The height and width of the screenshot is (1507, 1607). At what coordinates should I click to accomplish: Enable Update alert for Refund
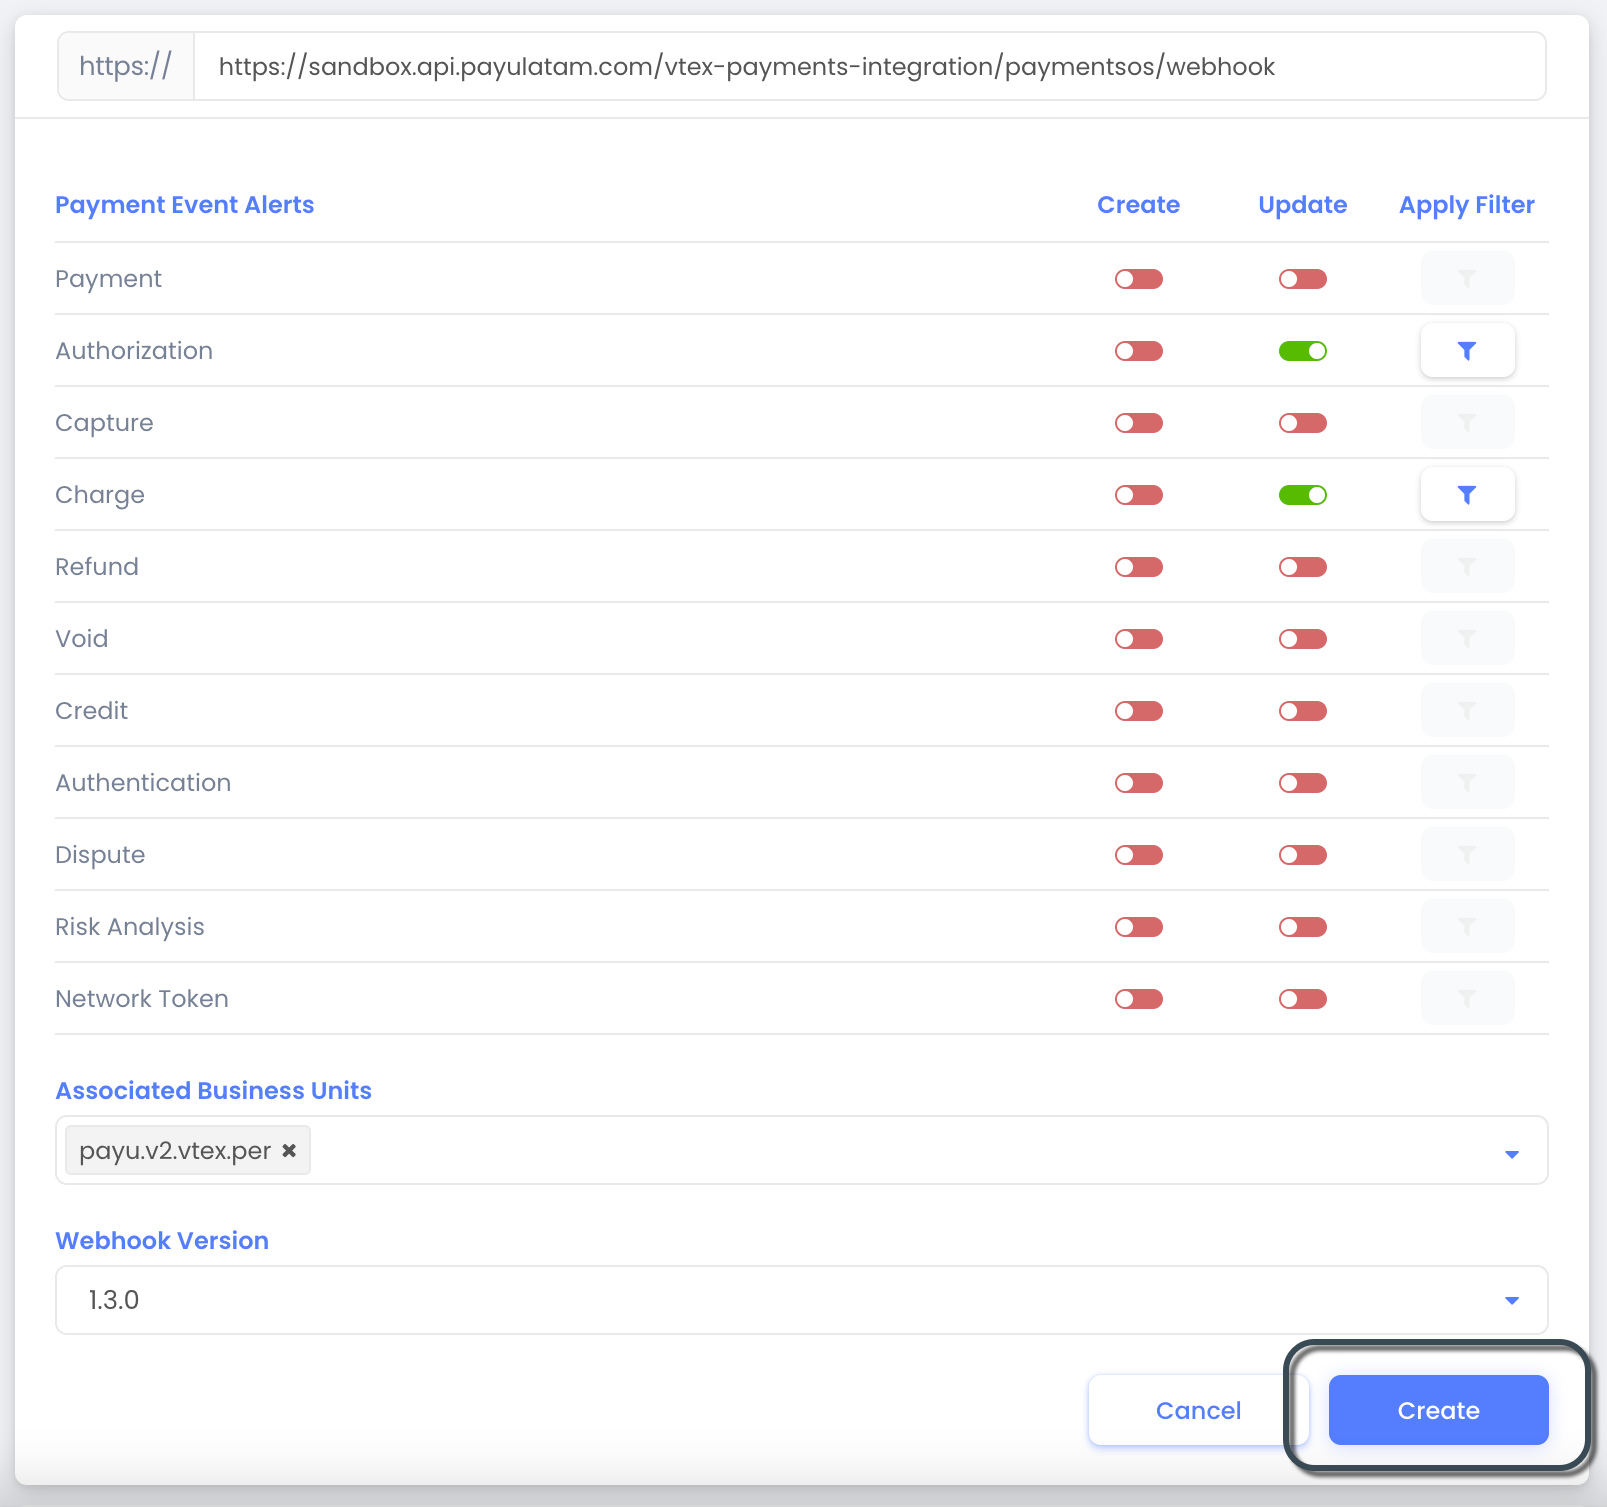point(1303,567)
